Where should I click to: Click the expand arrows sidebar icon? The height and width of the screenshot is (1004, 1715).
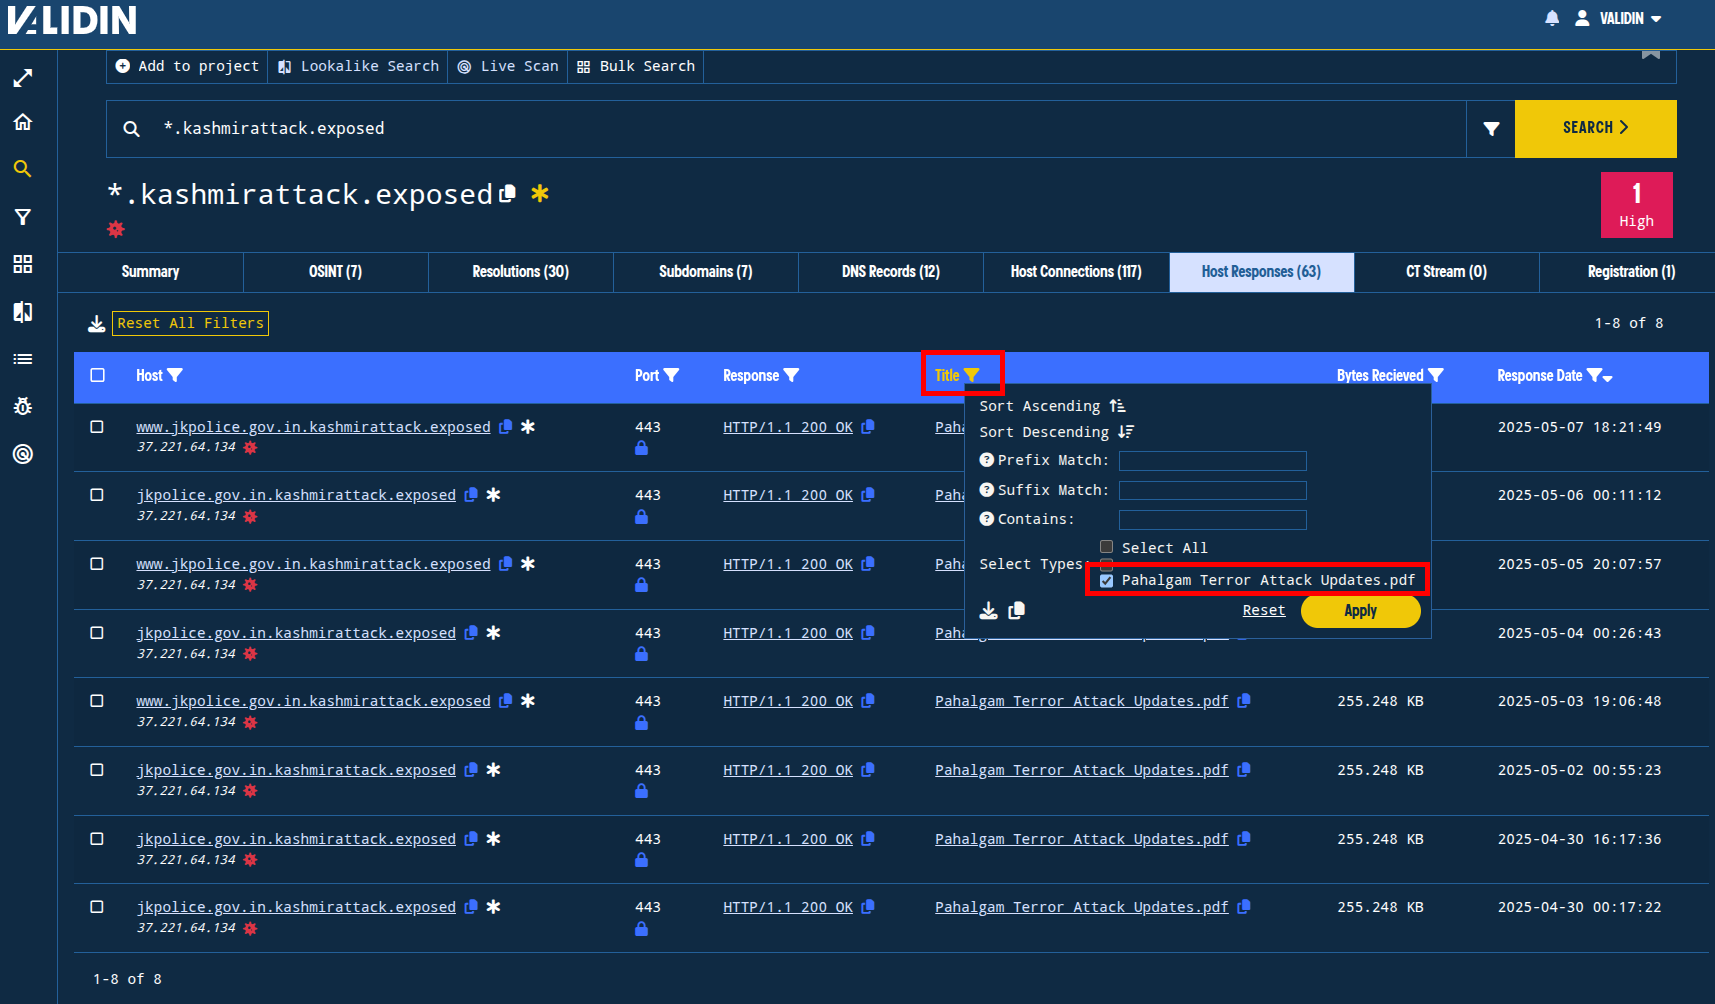pos(23,78)
